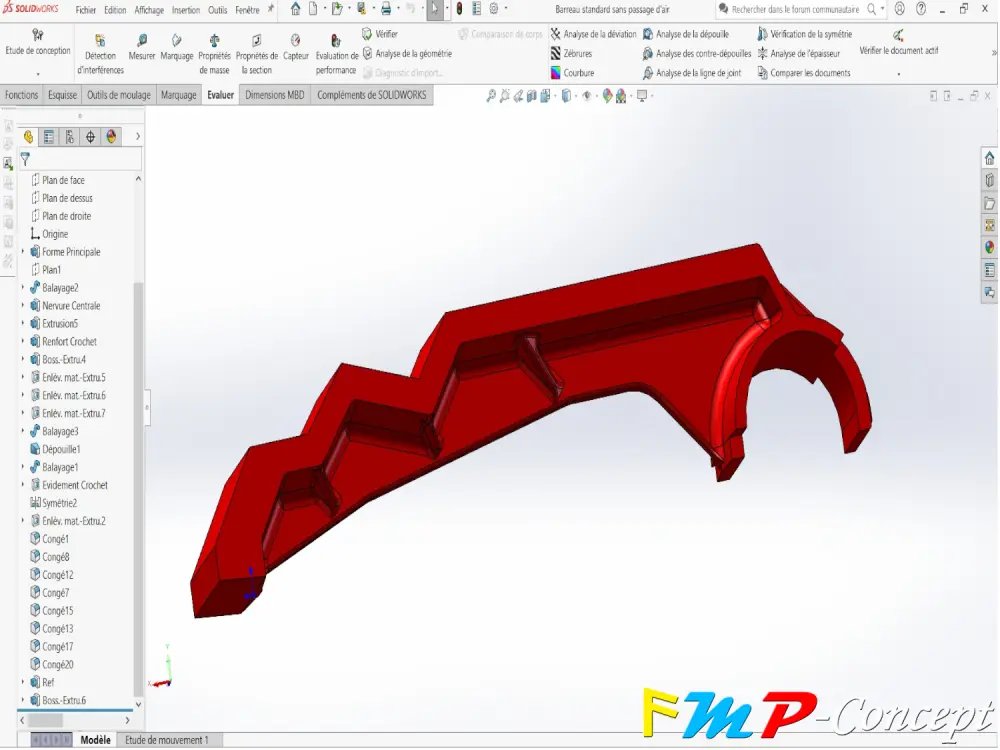This screenshot has width=1000, height=750.
Task: Select the Mesurer tool
Action: tap(142, 48)
